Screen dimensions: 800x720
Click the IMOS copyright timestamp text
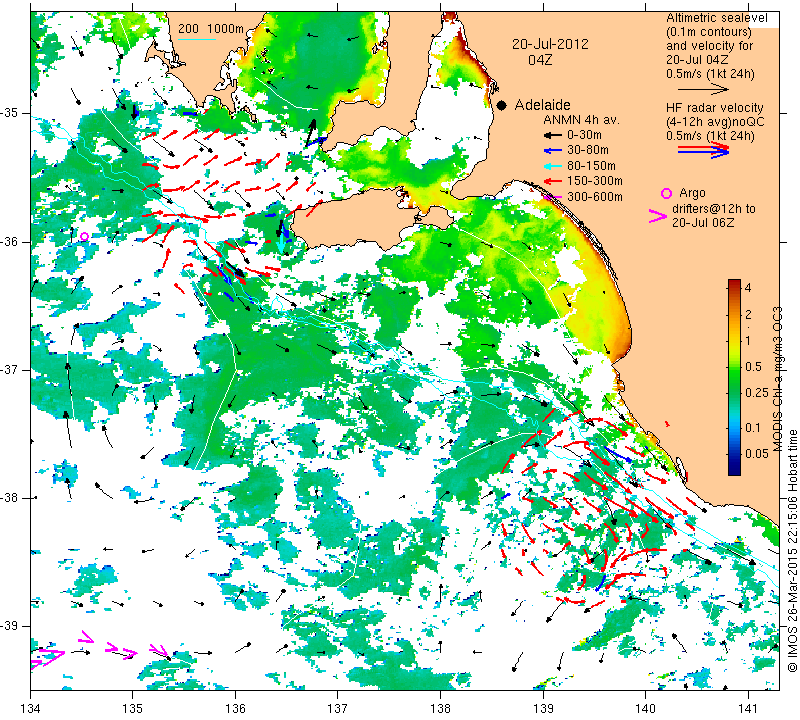[793, 551]
